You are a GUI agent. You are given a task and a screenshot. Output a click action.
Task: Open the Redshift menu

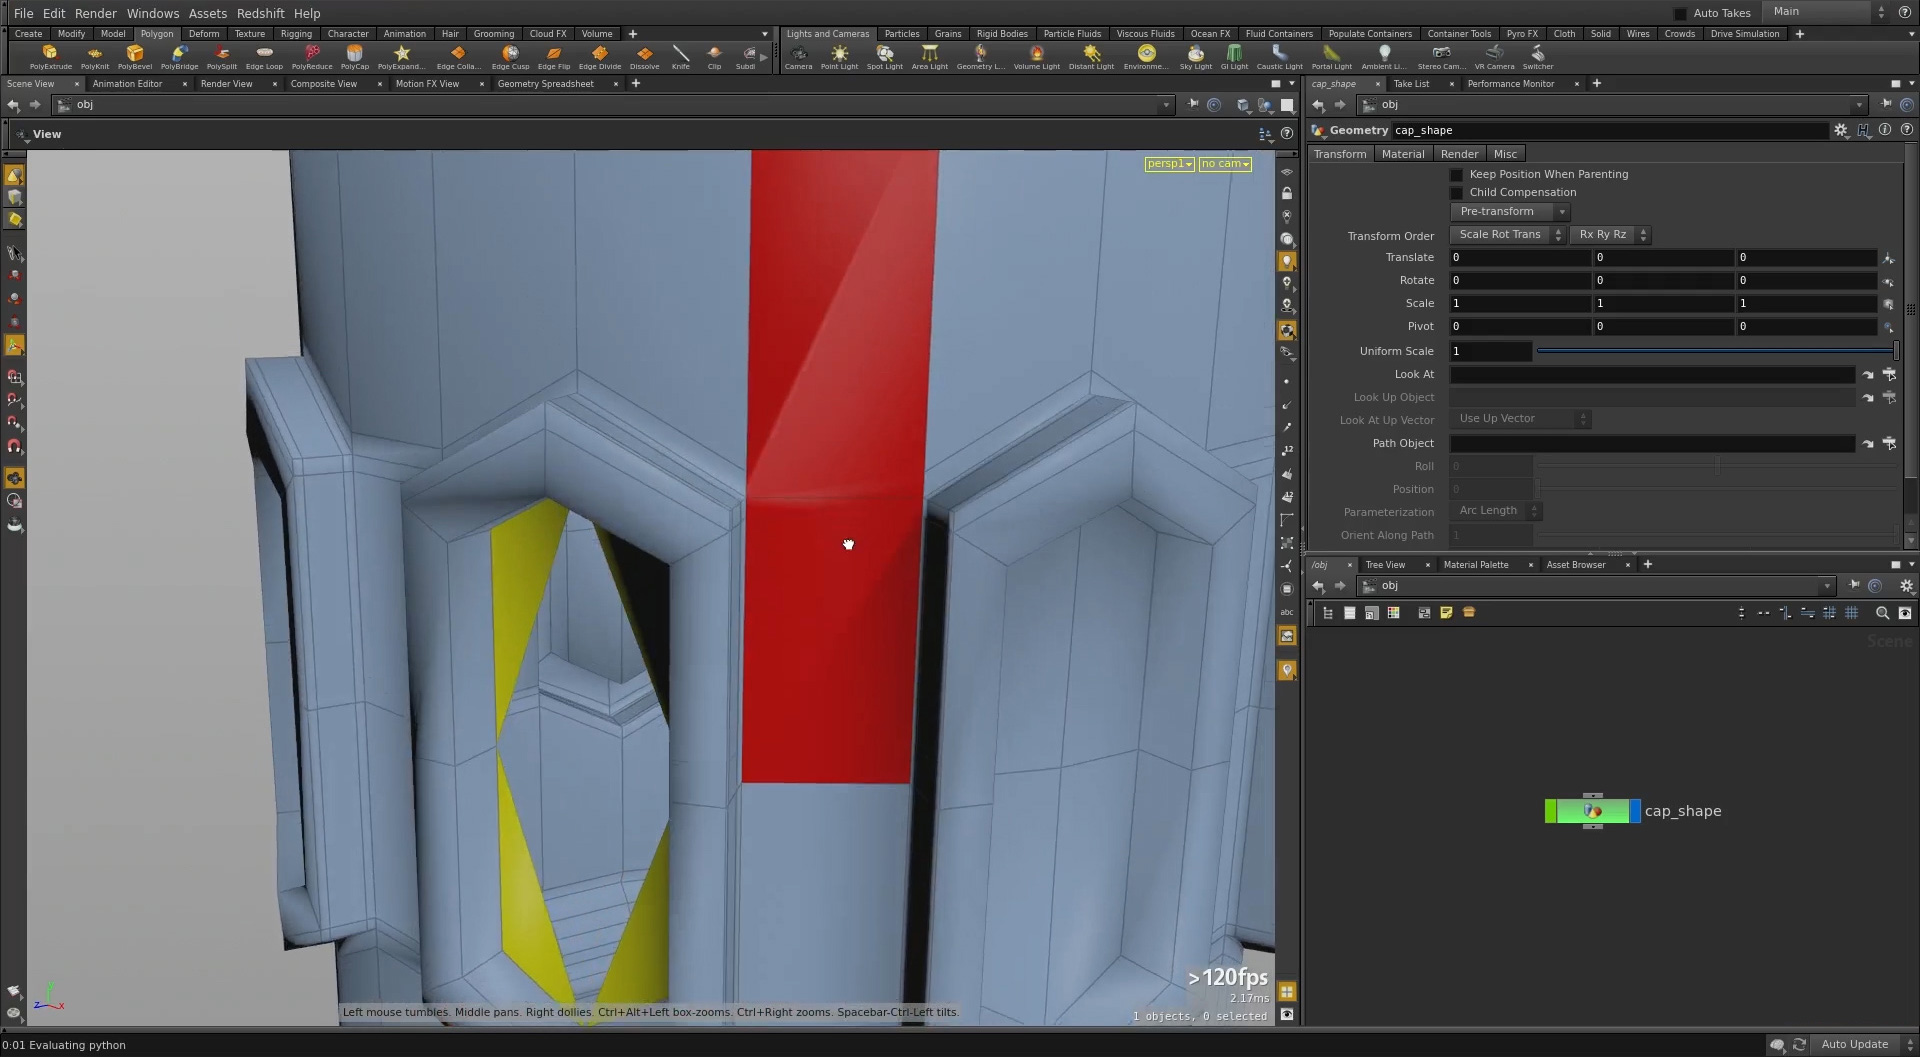point(260,13)
